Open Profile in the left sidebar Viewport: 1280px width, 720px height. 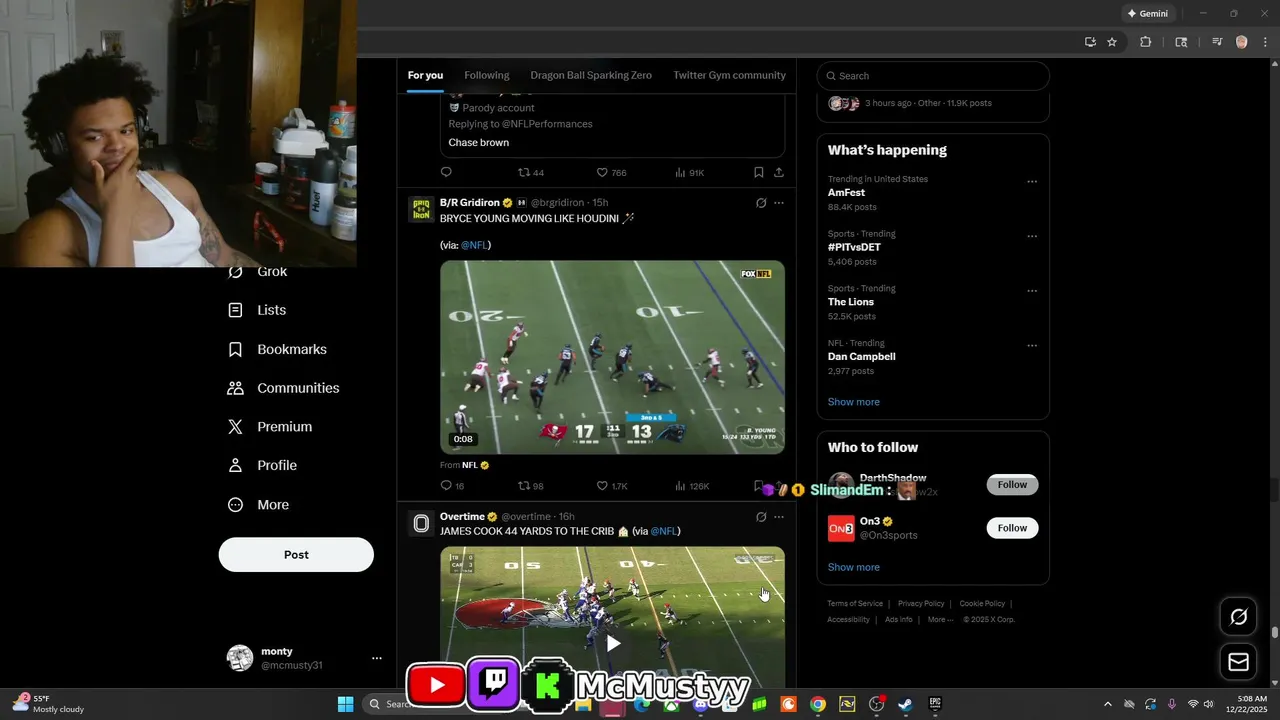[x=262, y=465]
